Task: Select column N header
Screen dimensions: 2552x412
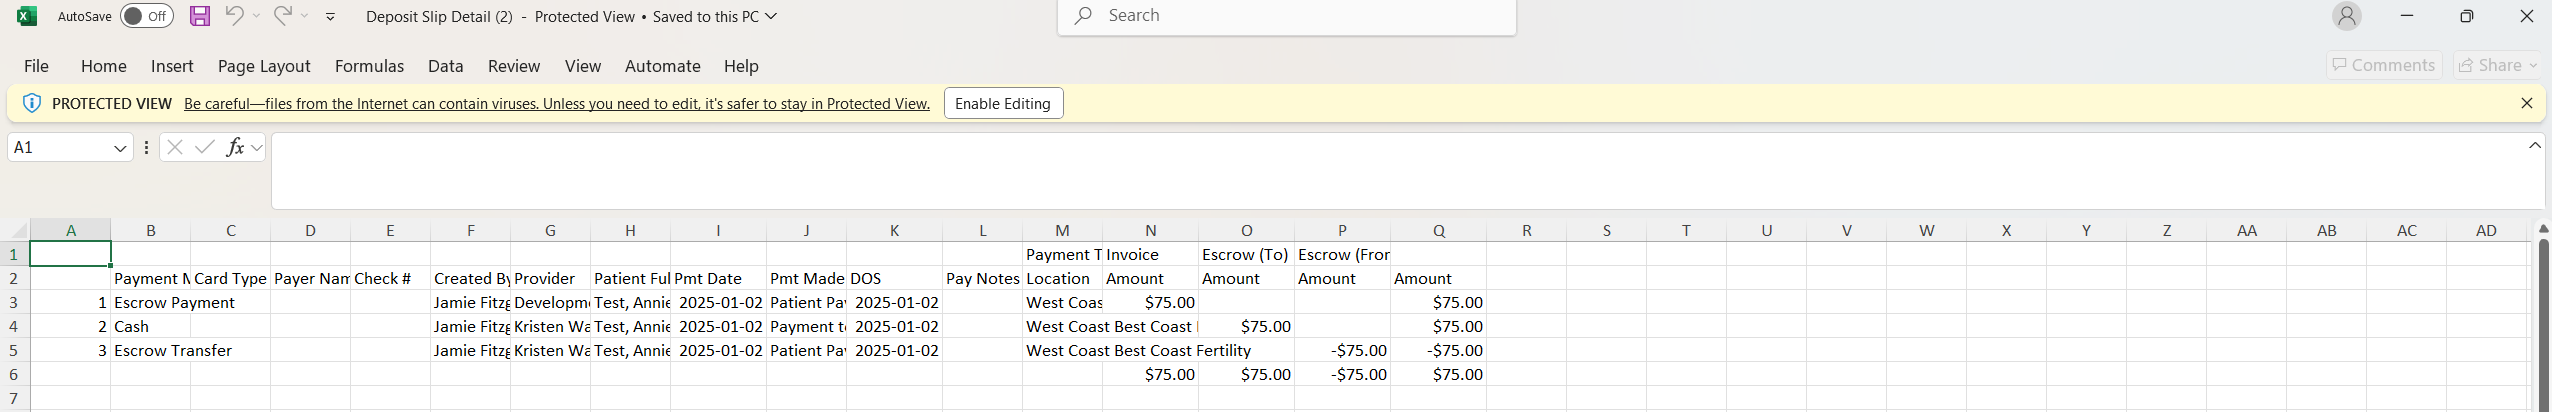Action: [x=1150, y=230]
